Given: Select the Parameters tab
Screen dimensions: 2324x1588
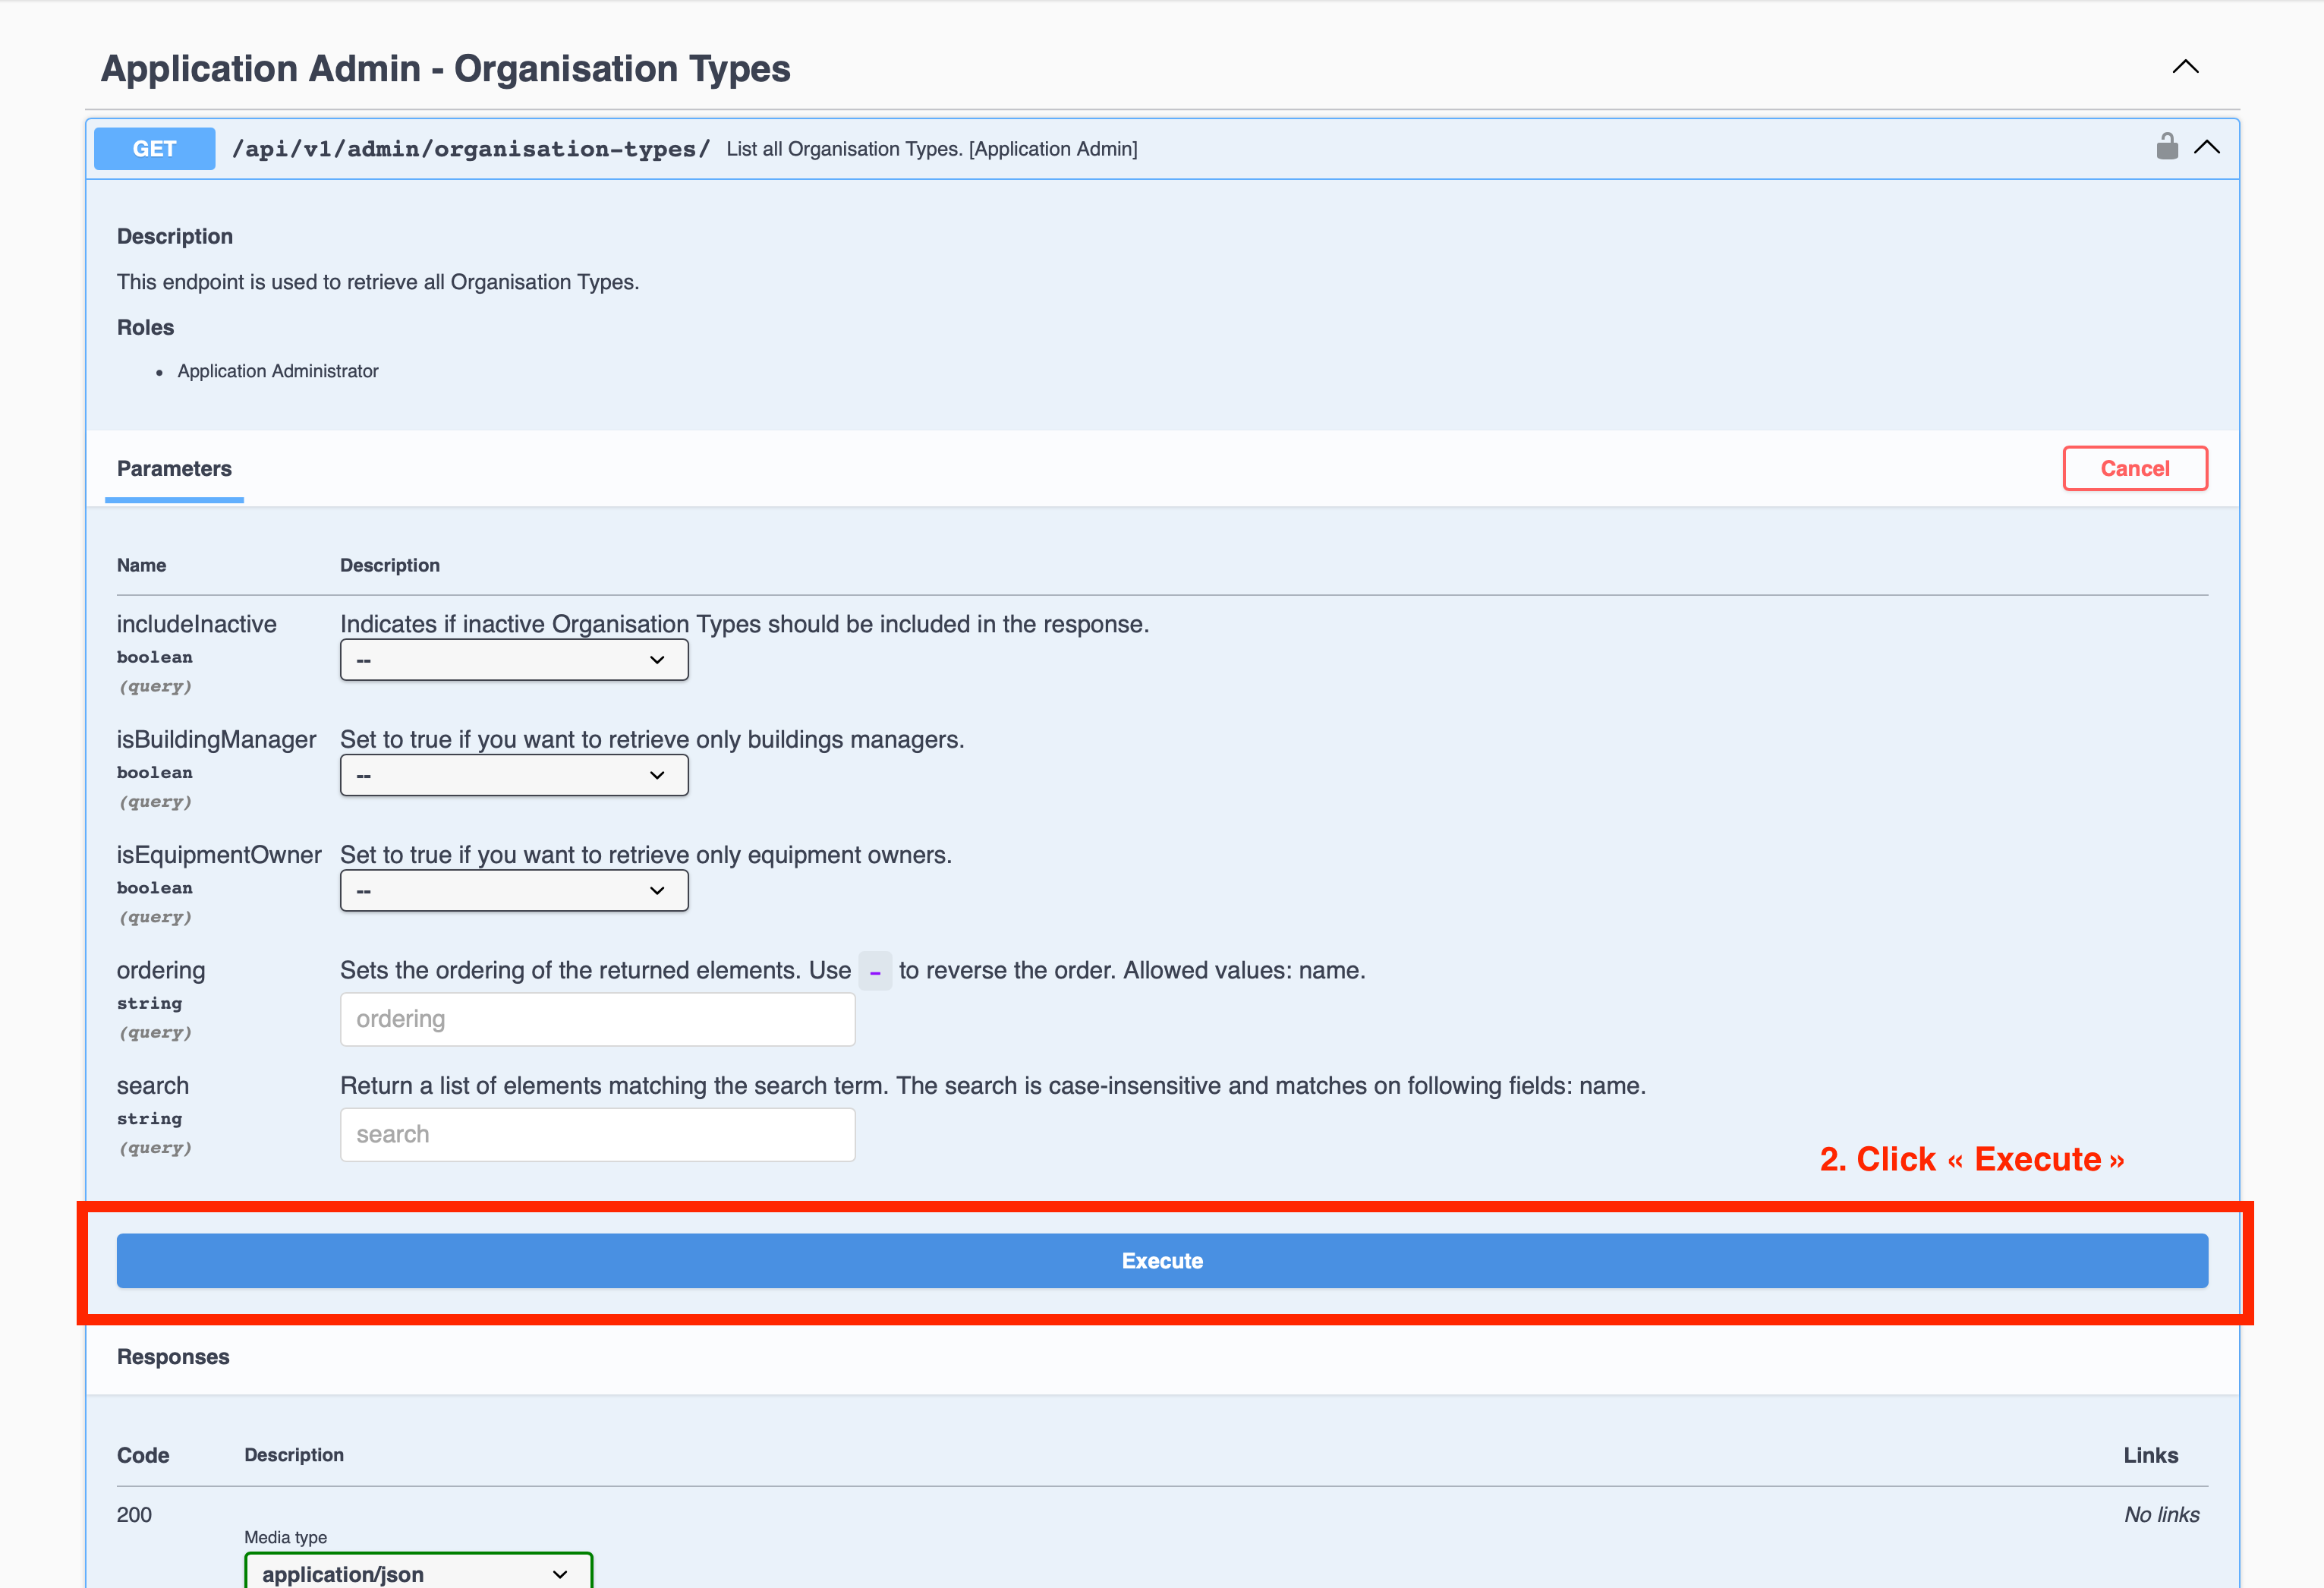Looking at the screenshot, I should pyautogui.click(x=174, y=468).
